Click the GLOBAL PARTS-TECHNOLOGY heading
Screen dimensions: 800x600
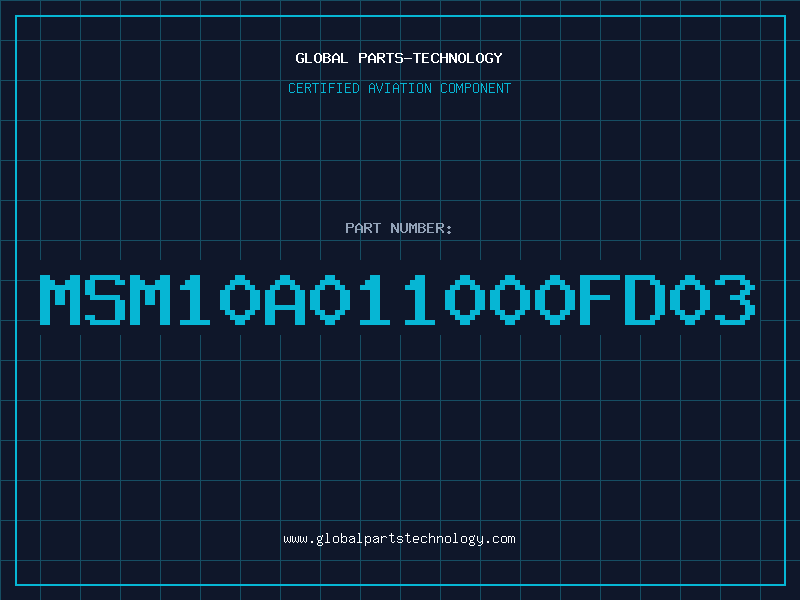pos(399,58)
